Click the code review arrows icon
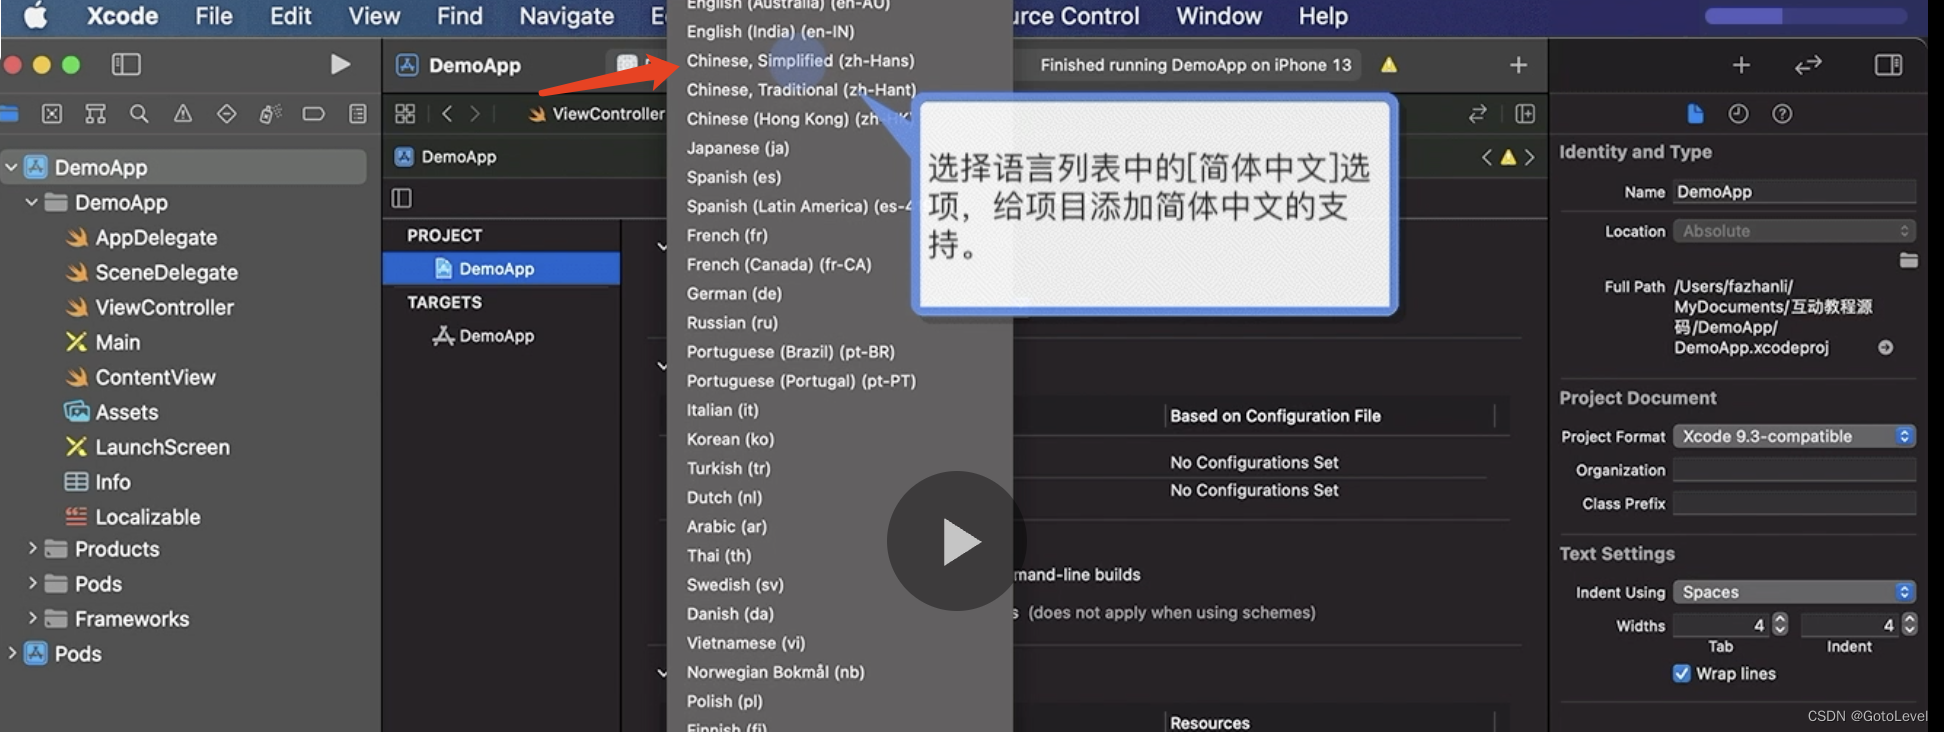 1808,65
